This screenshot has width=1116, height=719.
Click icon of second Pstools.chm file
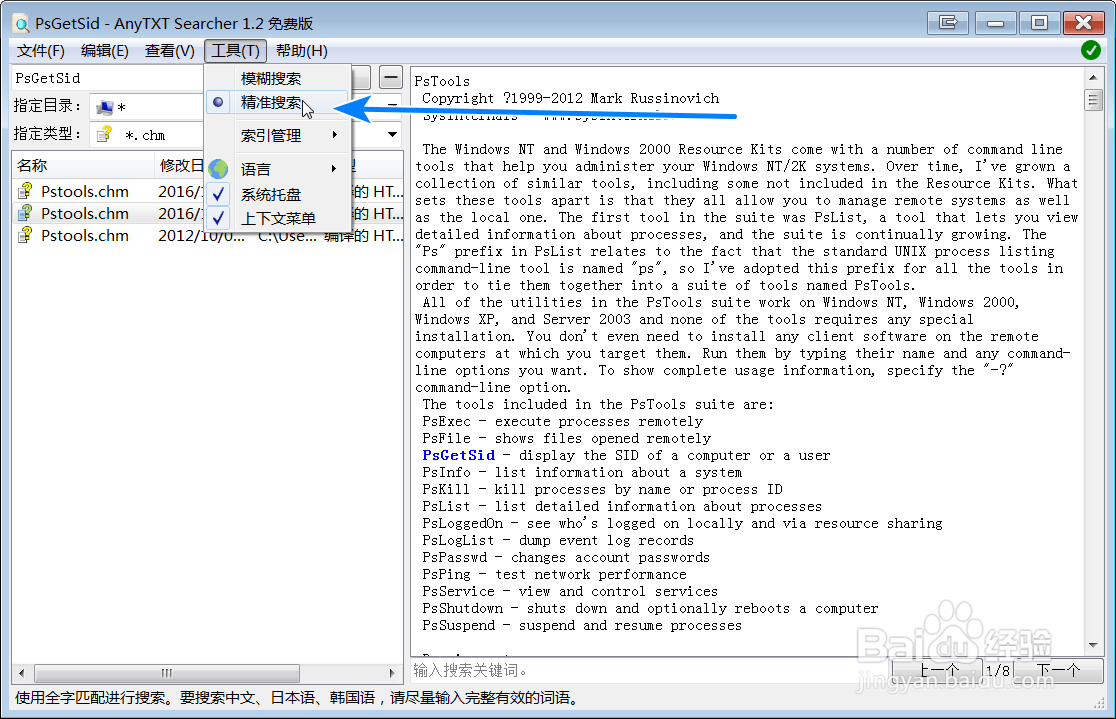click(x=26, y=213)
